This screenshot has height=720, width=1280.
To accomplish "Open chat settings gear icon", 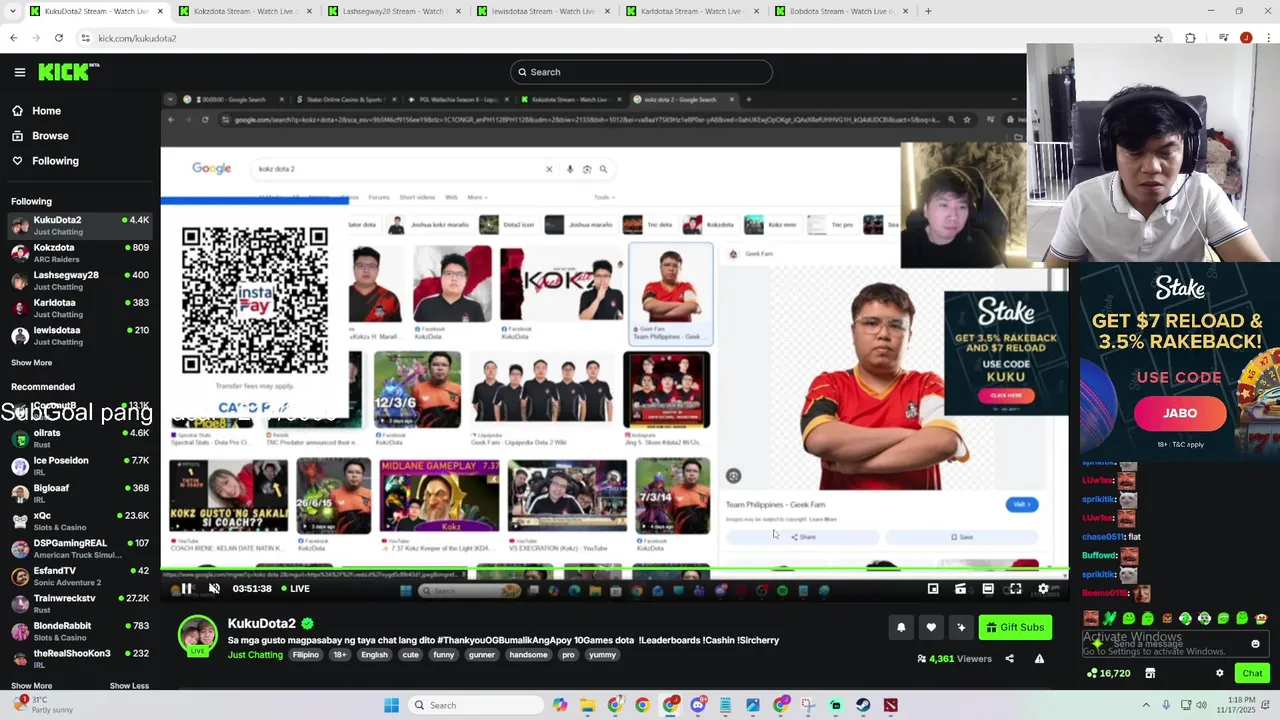I will 1219,673.
